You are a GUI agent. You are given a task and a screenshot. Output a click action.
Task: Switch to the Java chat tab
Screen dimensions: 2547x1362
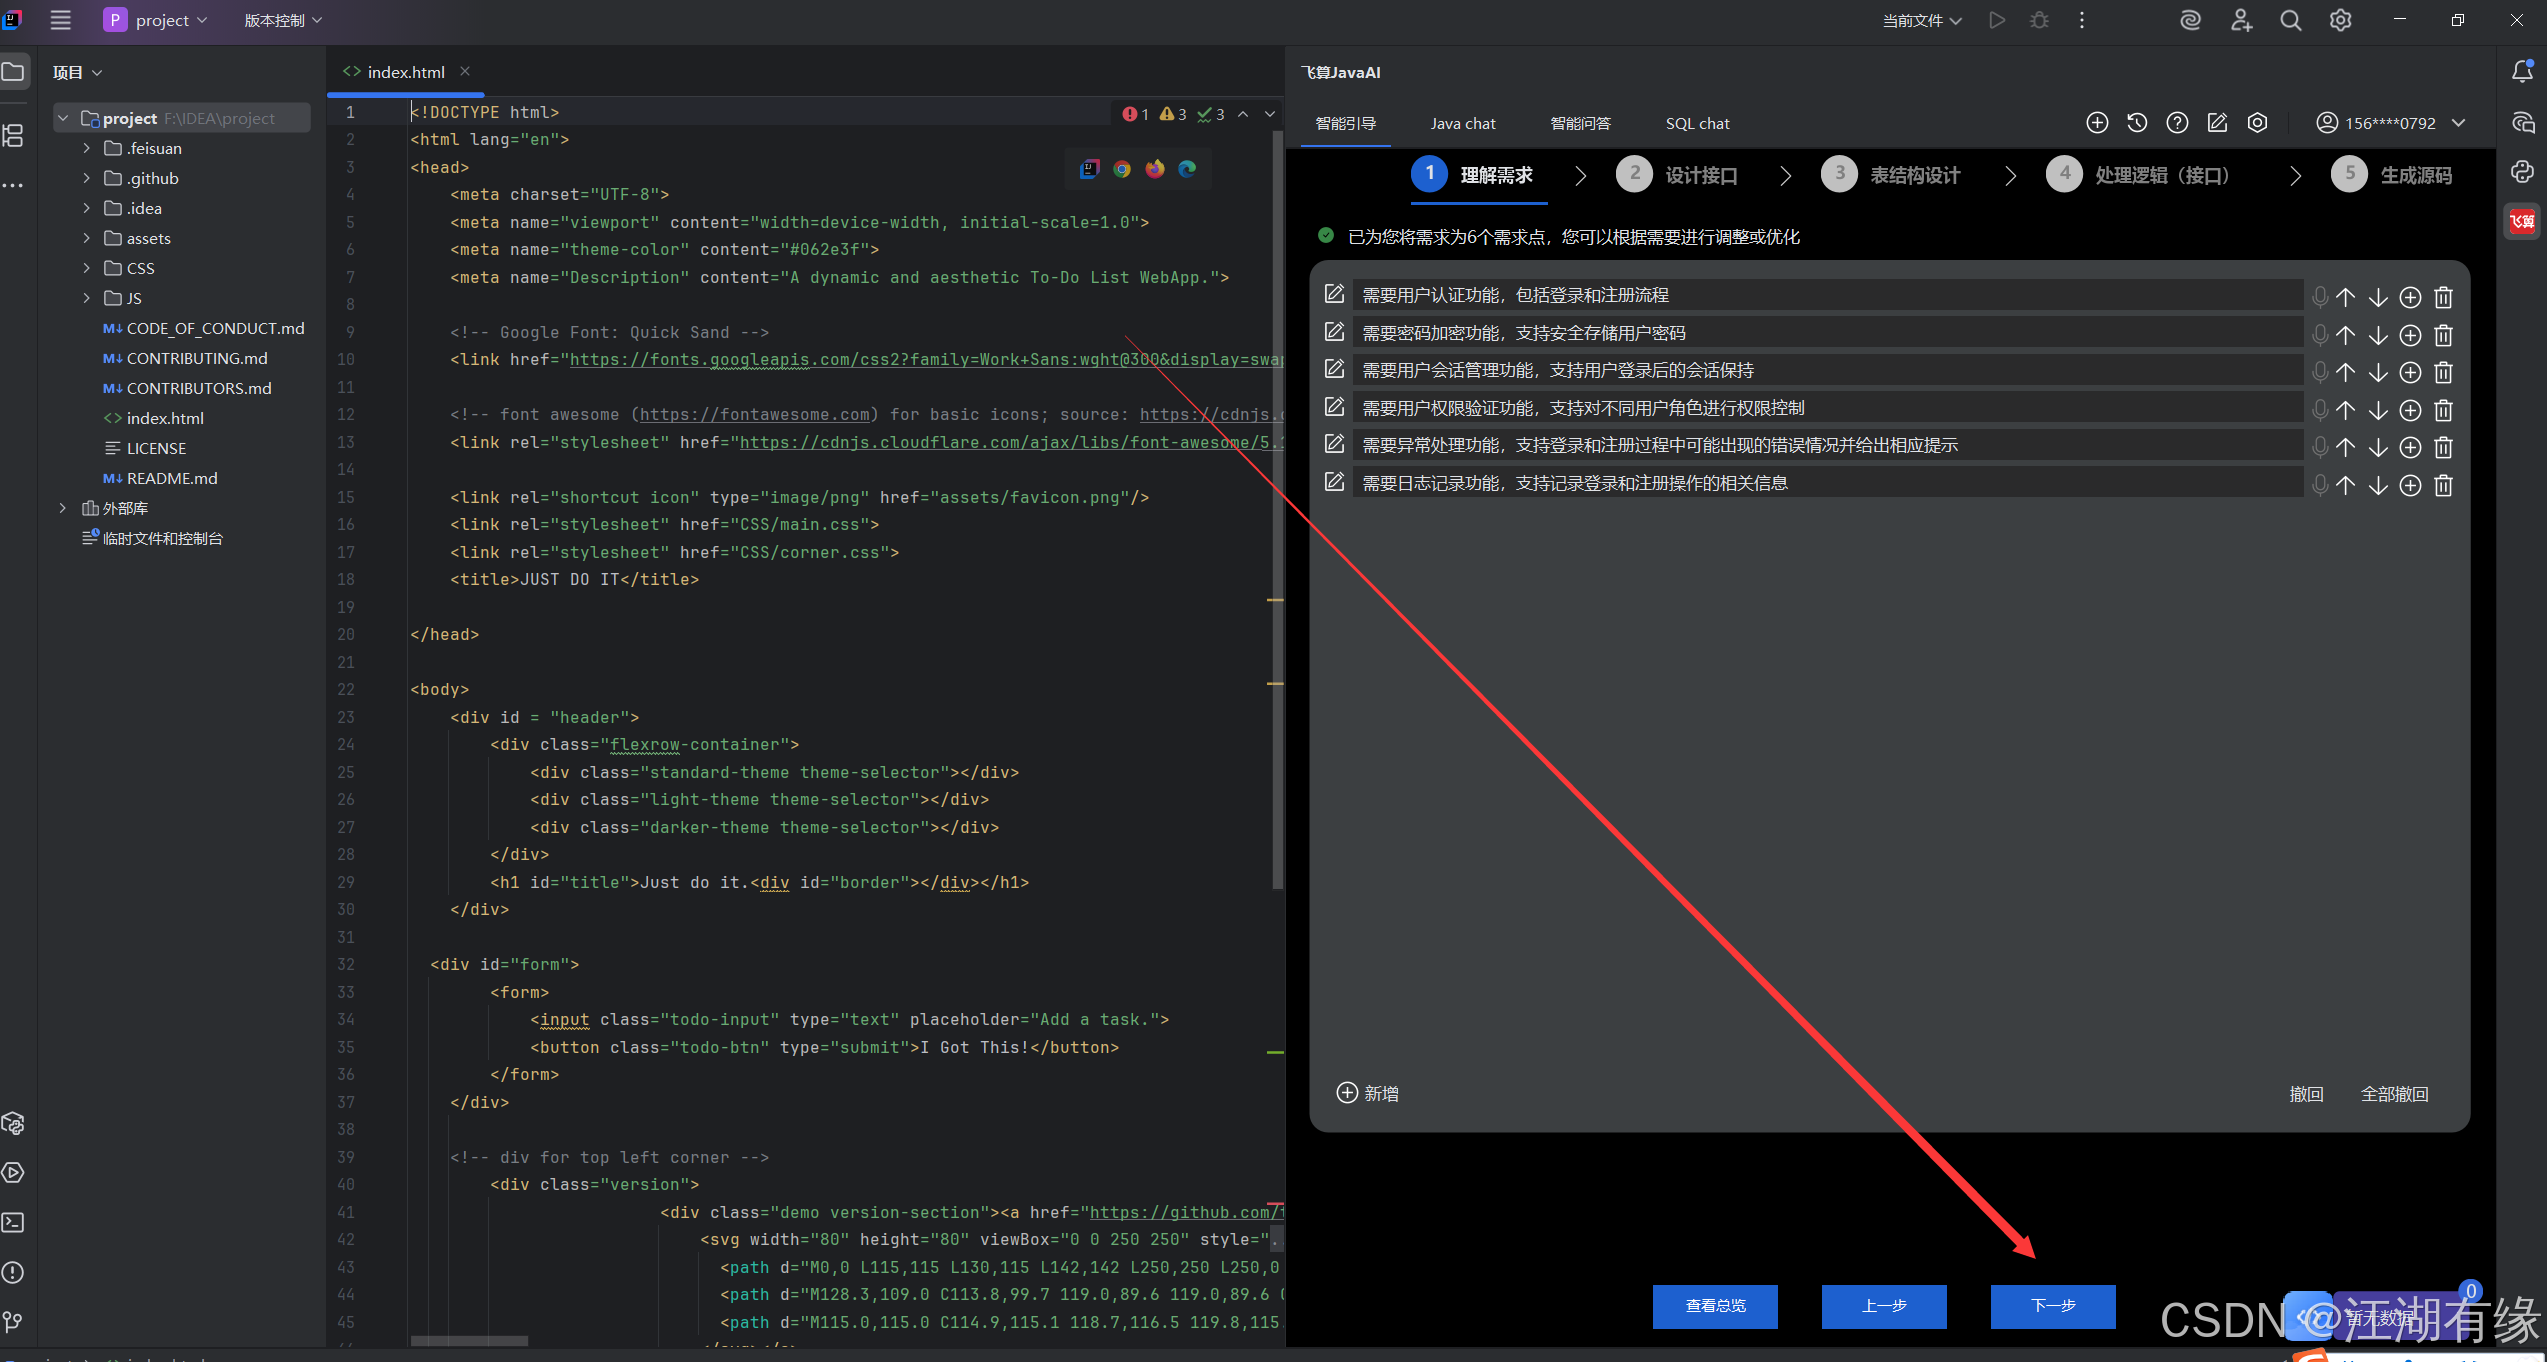click(1463, 123)
